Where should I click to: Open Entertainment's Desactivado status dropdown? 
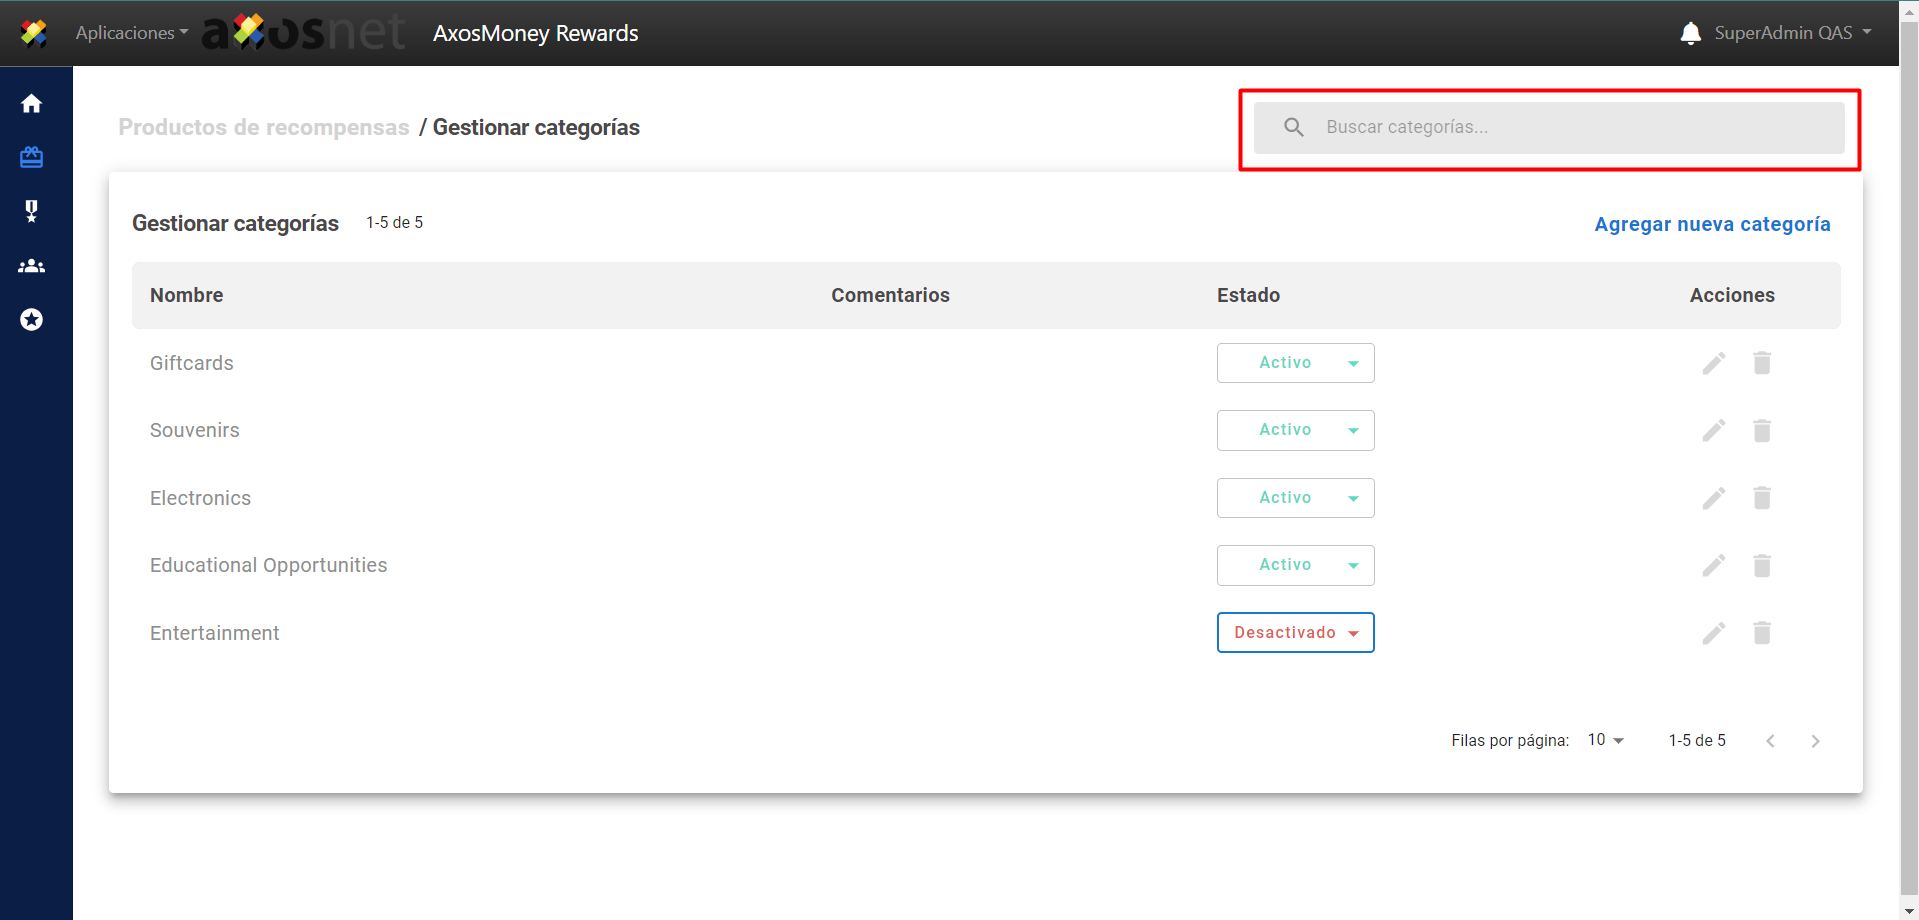1295,633
